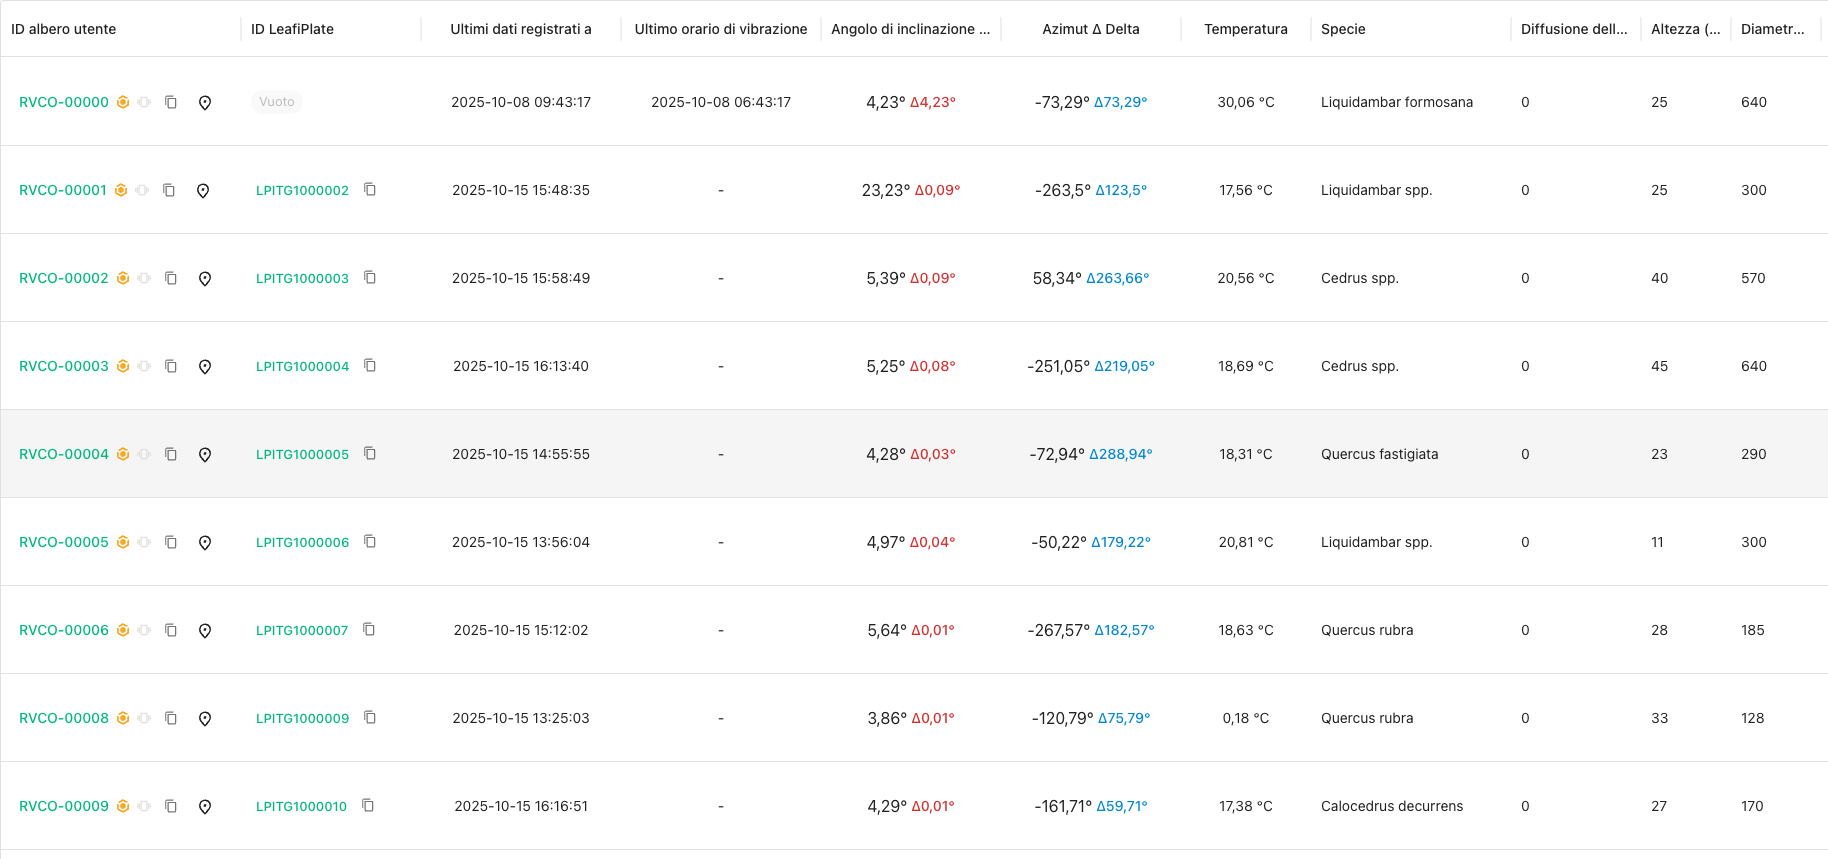Open tree RVCO-00006 link
This screenshot has height=859, width=1828.
[x=64, y=630]
